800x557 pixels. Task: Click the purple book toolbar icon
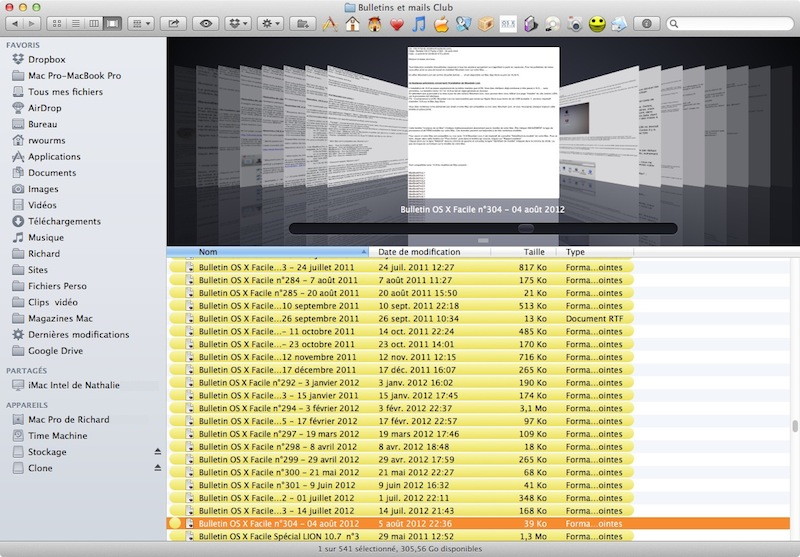point(531,24)
